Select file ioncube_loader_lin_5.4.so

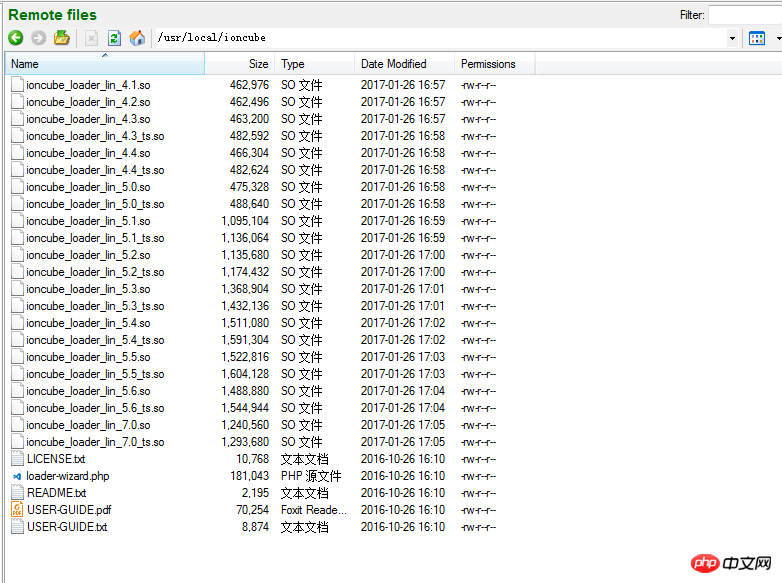(x=88, y=323)
